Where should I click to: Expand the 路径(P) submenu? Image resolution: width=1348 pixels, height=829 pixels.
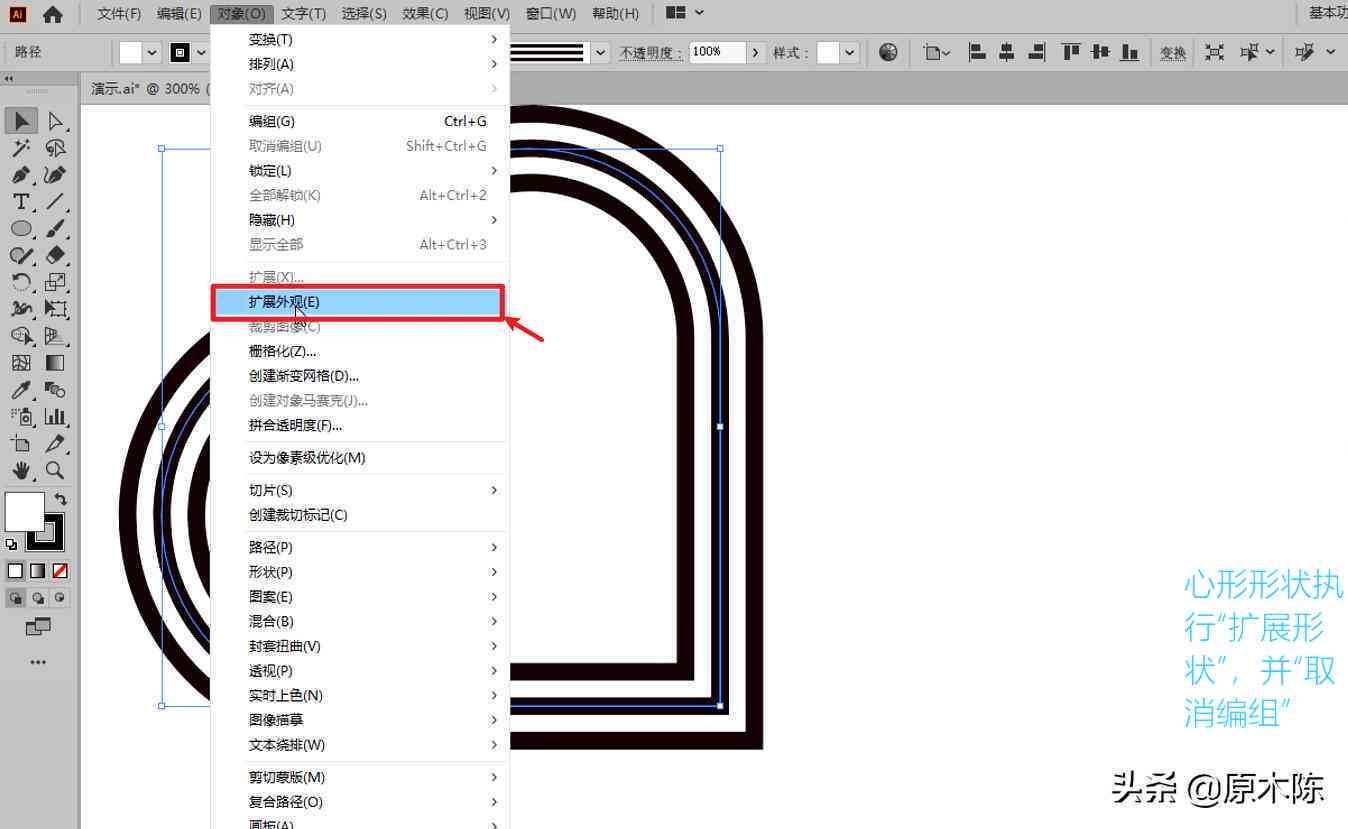coord(360,547)
